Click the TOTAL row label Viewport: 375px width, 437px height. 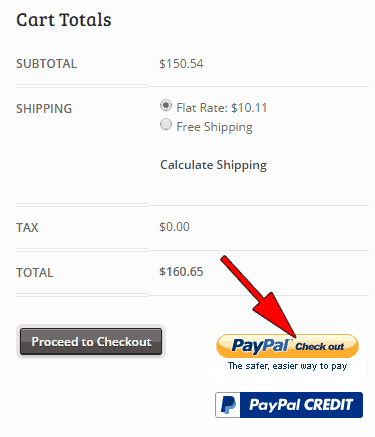pos(35,273)
